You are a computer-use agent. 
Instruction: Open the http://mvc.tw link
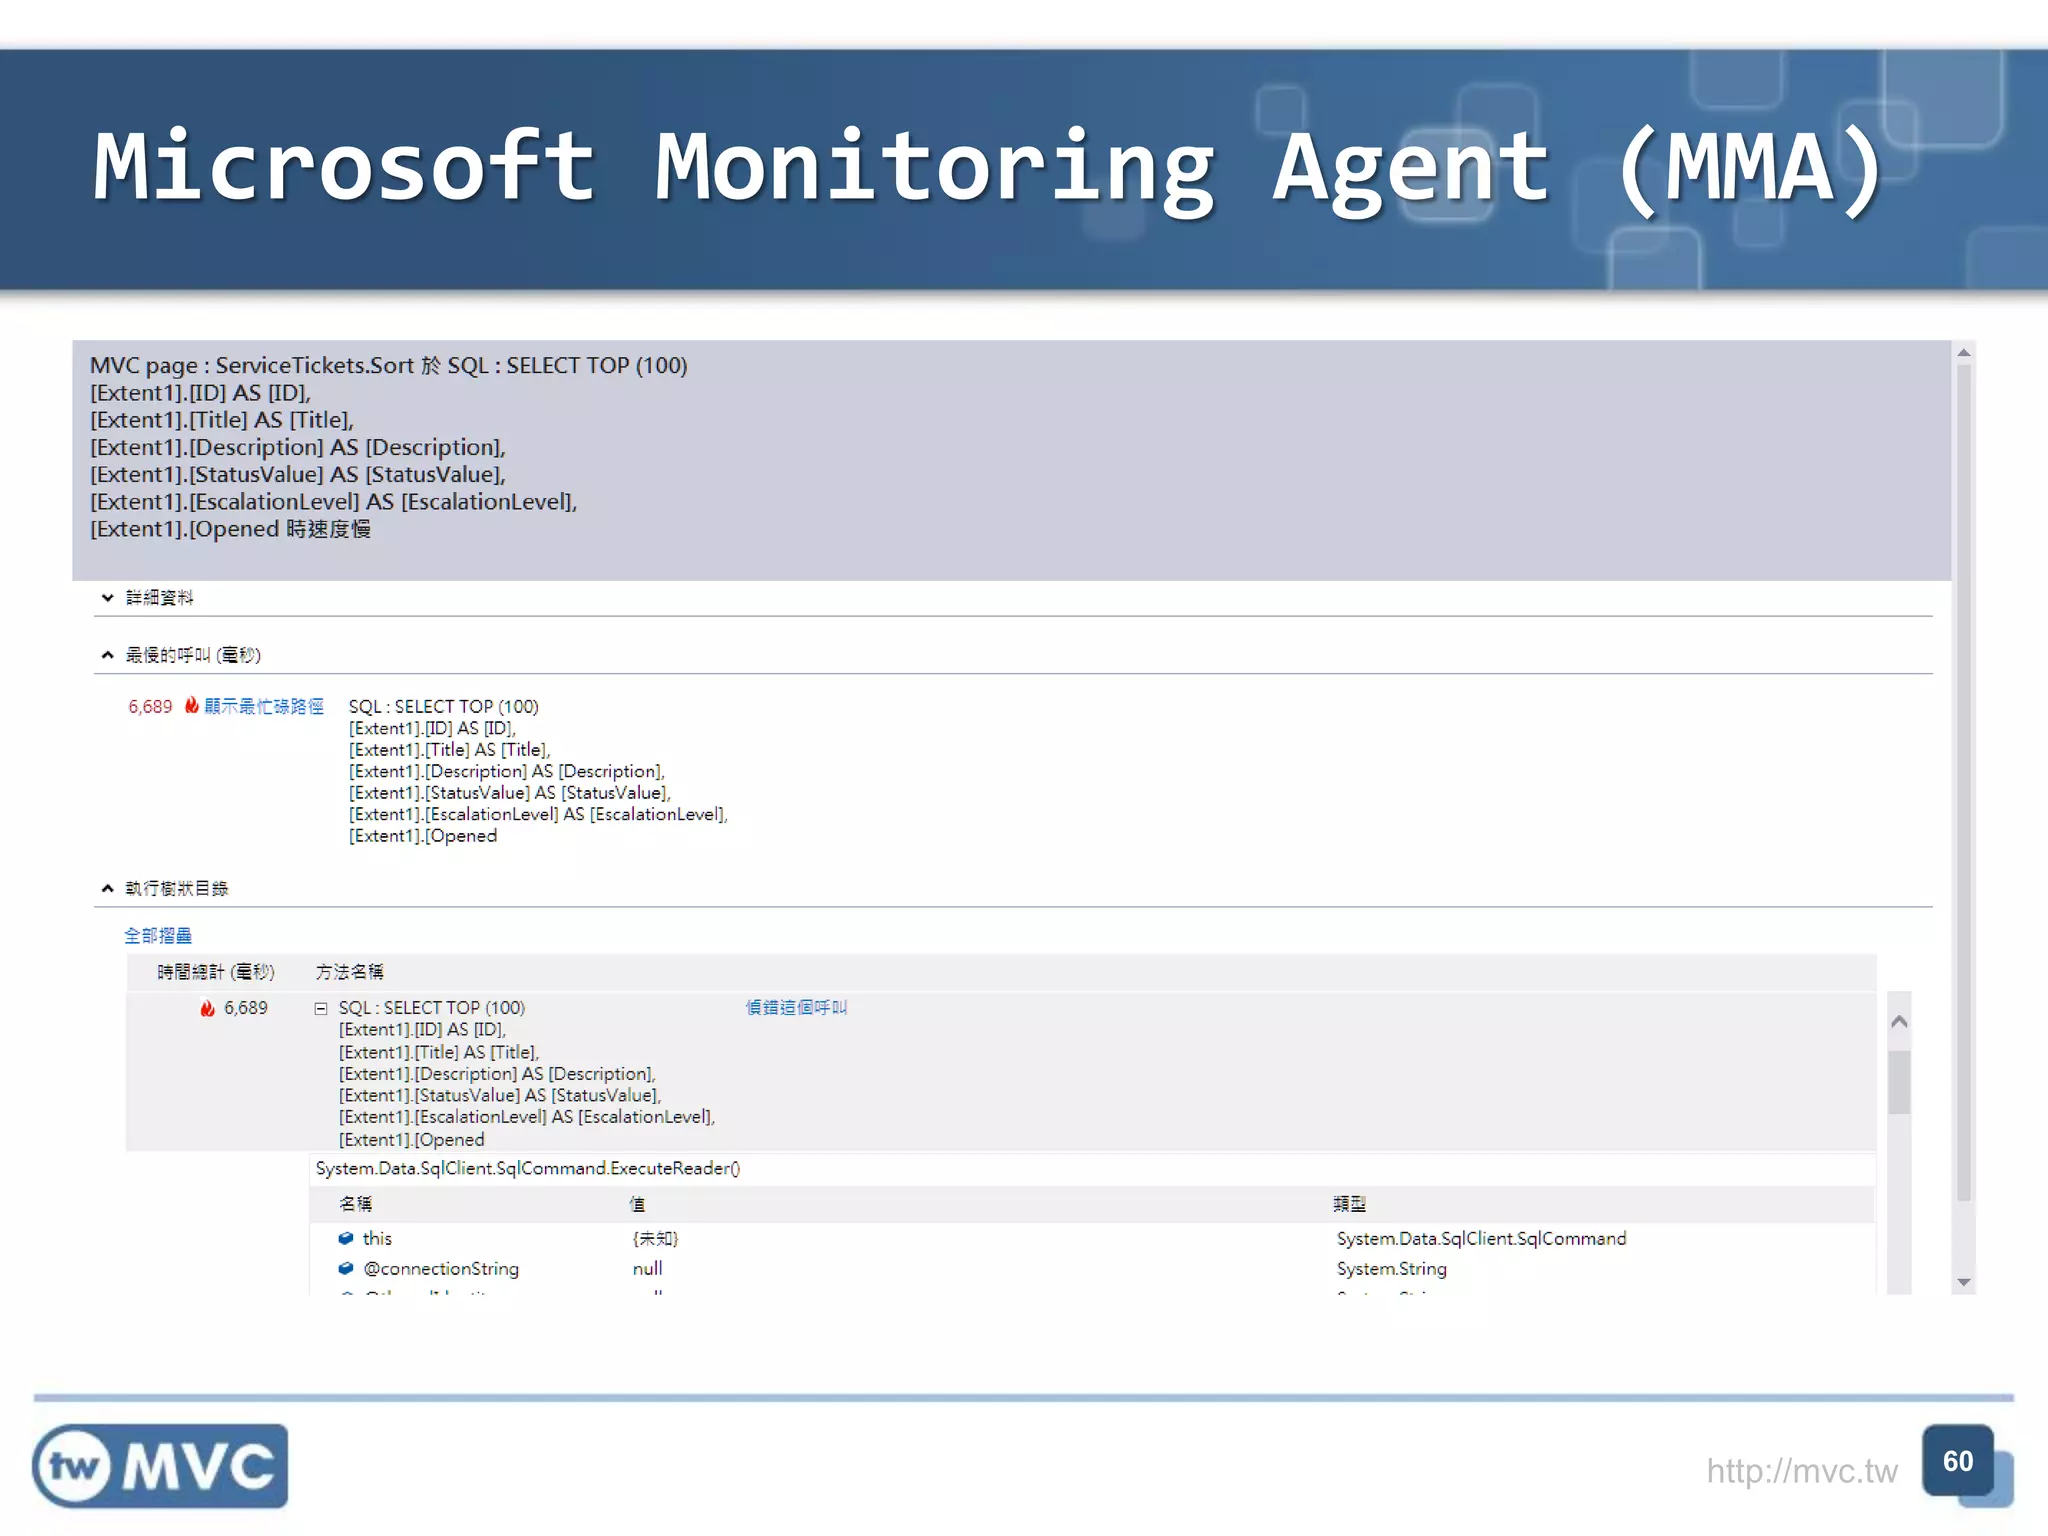[1801, 1470]
